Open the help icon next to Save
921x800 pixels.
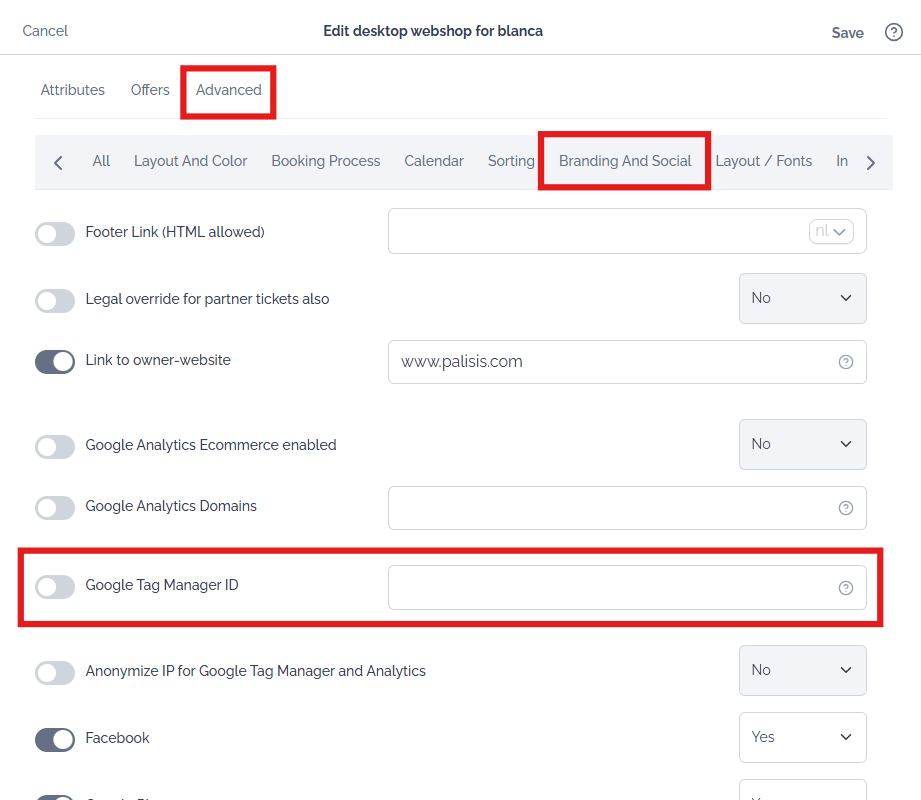pos(893,32)
